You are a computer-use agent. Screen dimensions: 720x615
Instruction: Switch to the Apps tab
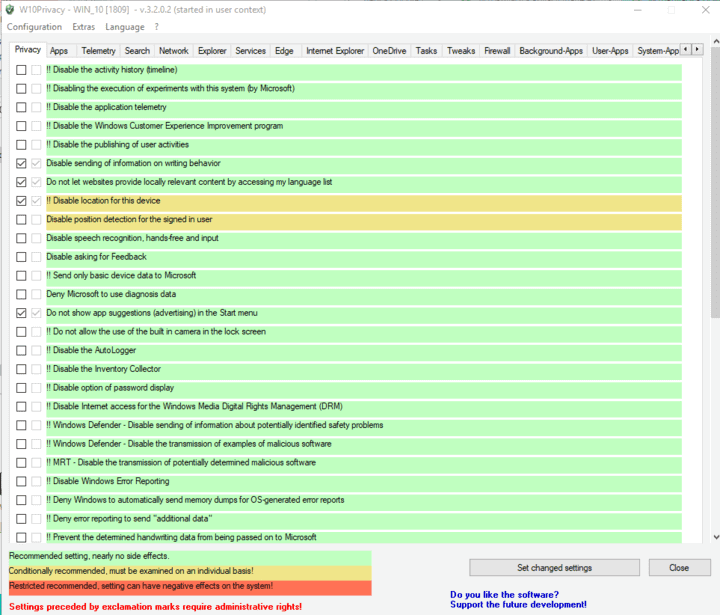pos(59,51)
